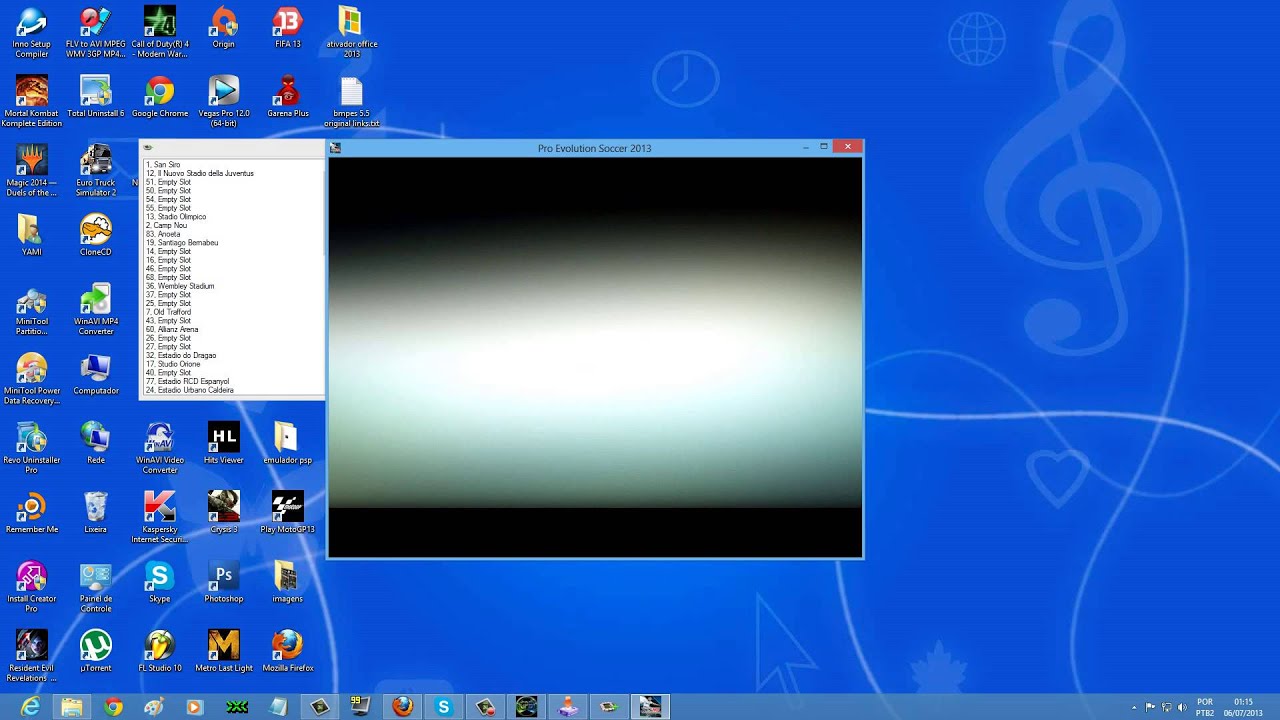The height and width of the screenshot is (720, 1280).
Task: Select the ativador office 2013 icon
Action: [x=351, y=32]
